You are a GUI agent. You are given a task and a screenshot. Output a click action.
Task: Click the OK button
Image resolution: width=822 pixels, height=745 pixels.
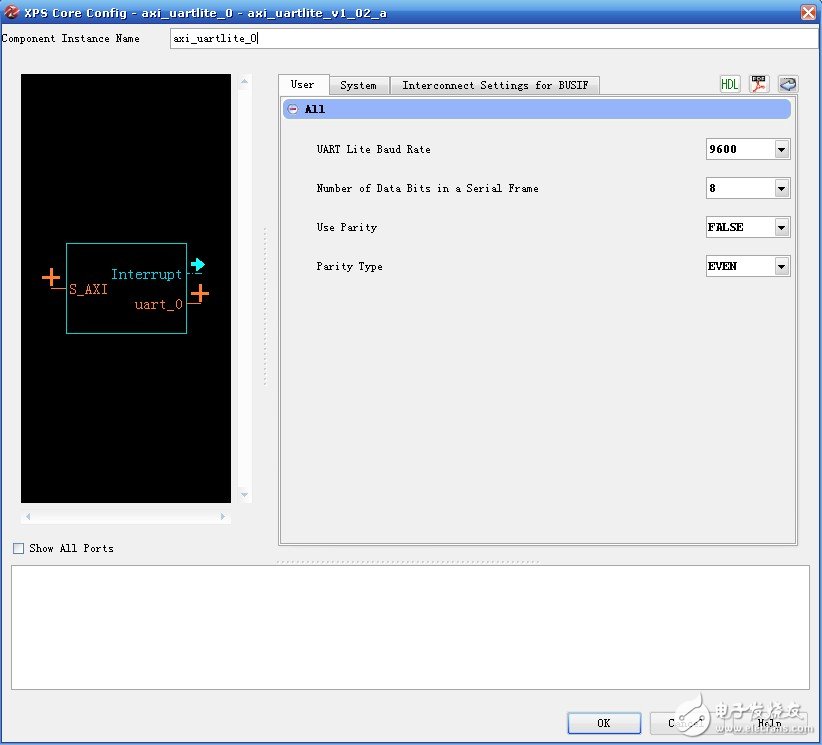click(604, 723)
